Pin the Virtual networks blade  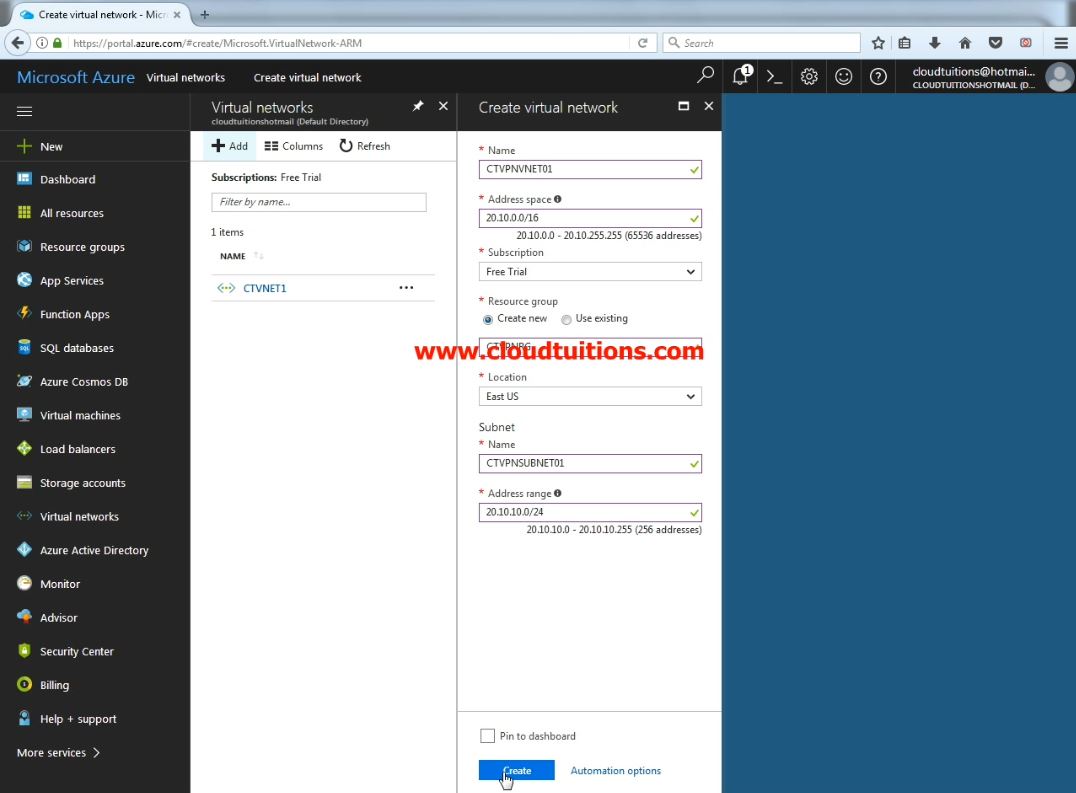coord(418,106)
